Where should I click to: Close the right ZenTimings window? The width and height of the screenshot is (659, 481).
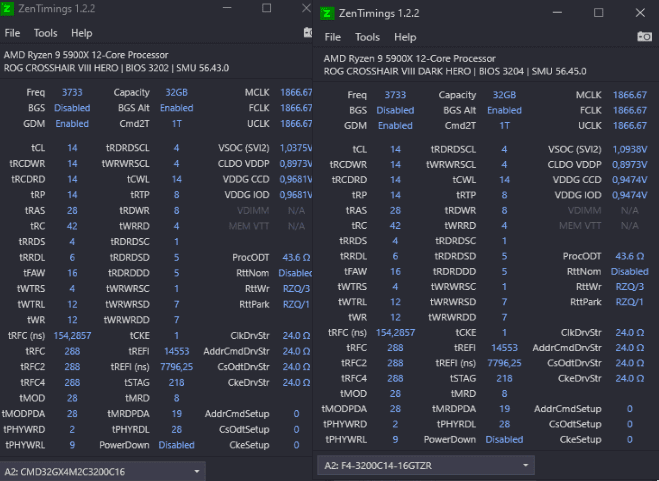point(640,13)
